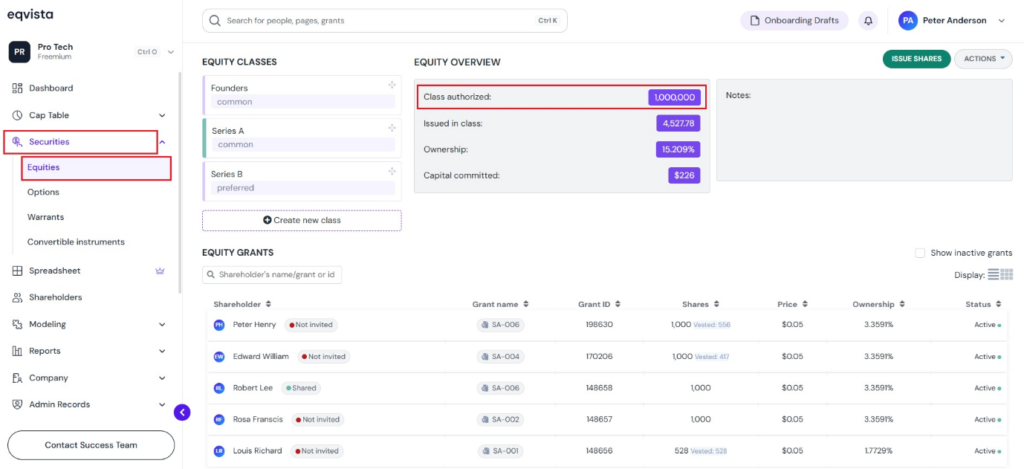The width and height of the screenshot is (1024, 469).
Task: Click Robert Lee's avatar icon
Action: coord(219,388)
